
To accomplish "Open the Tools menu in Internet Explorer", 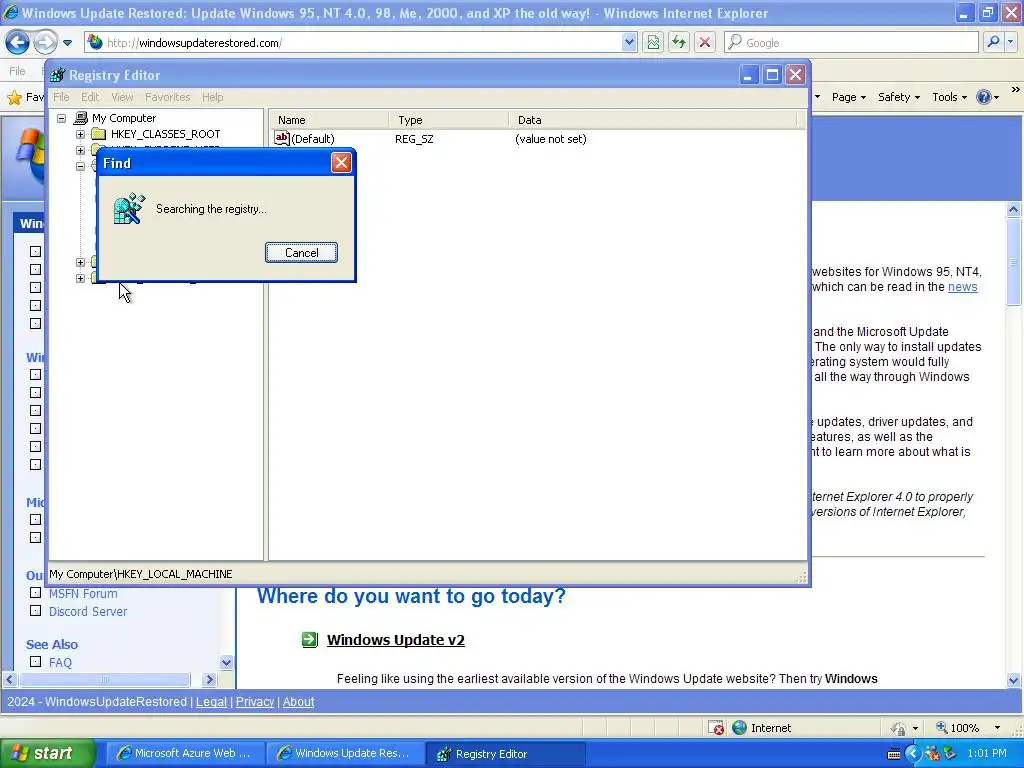I will point(949,97).
